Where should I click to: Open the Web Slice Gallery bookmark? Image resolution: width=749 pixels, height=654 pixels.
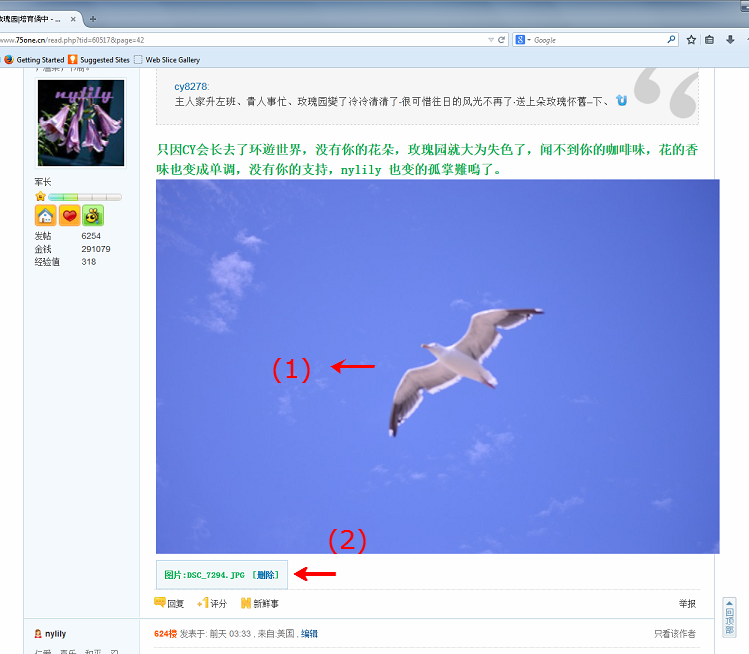tap(167, 60)
